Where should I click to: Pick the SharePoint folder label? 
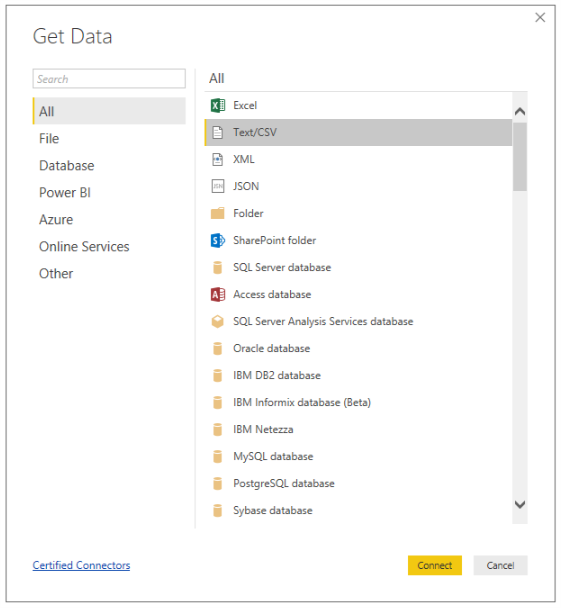pos(274,240)
